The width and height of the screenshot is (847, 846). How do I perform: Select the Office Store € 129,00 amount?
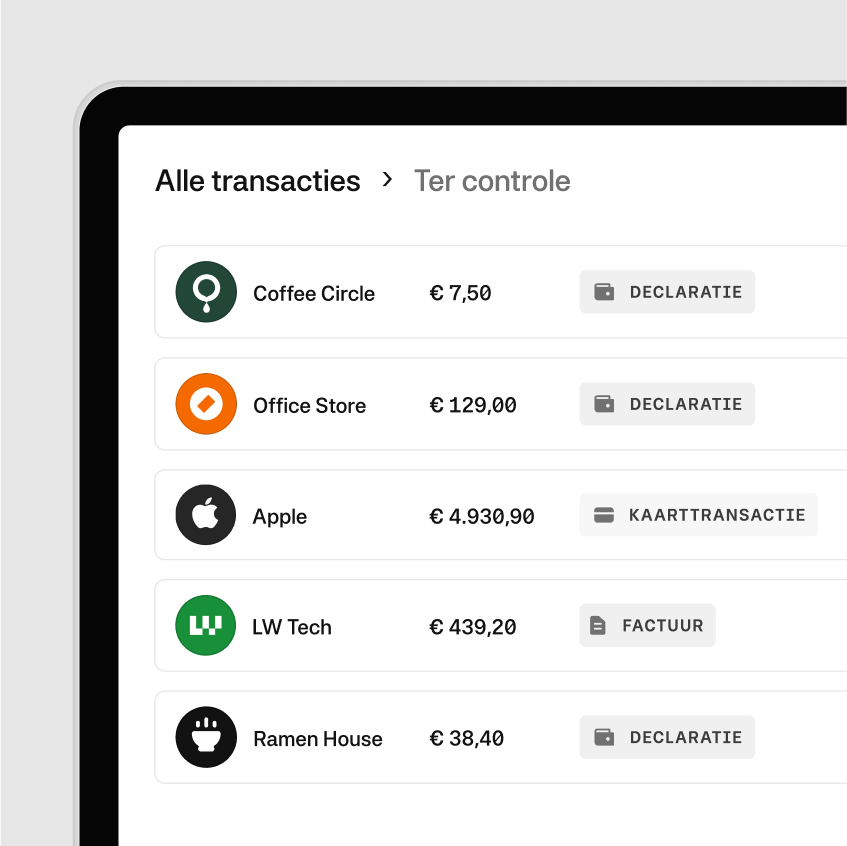point(473,405)
